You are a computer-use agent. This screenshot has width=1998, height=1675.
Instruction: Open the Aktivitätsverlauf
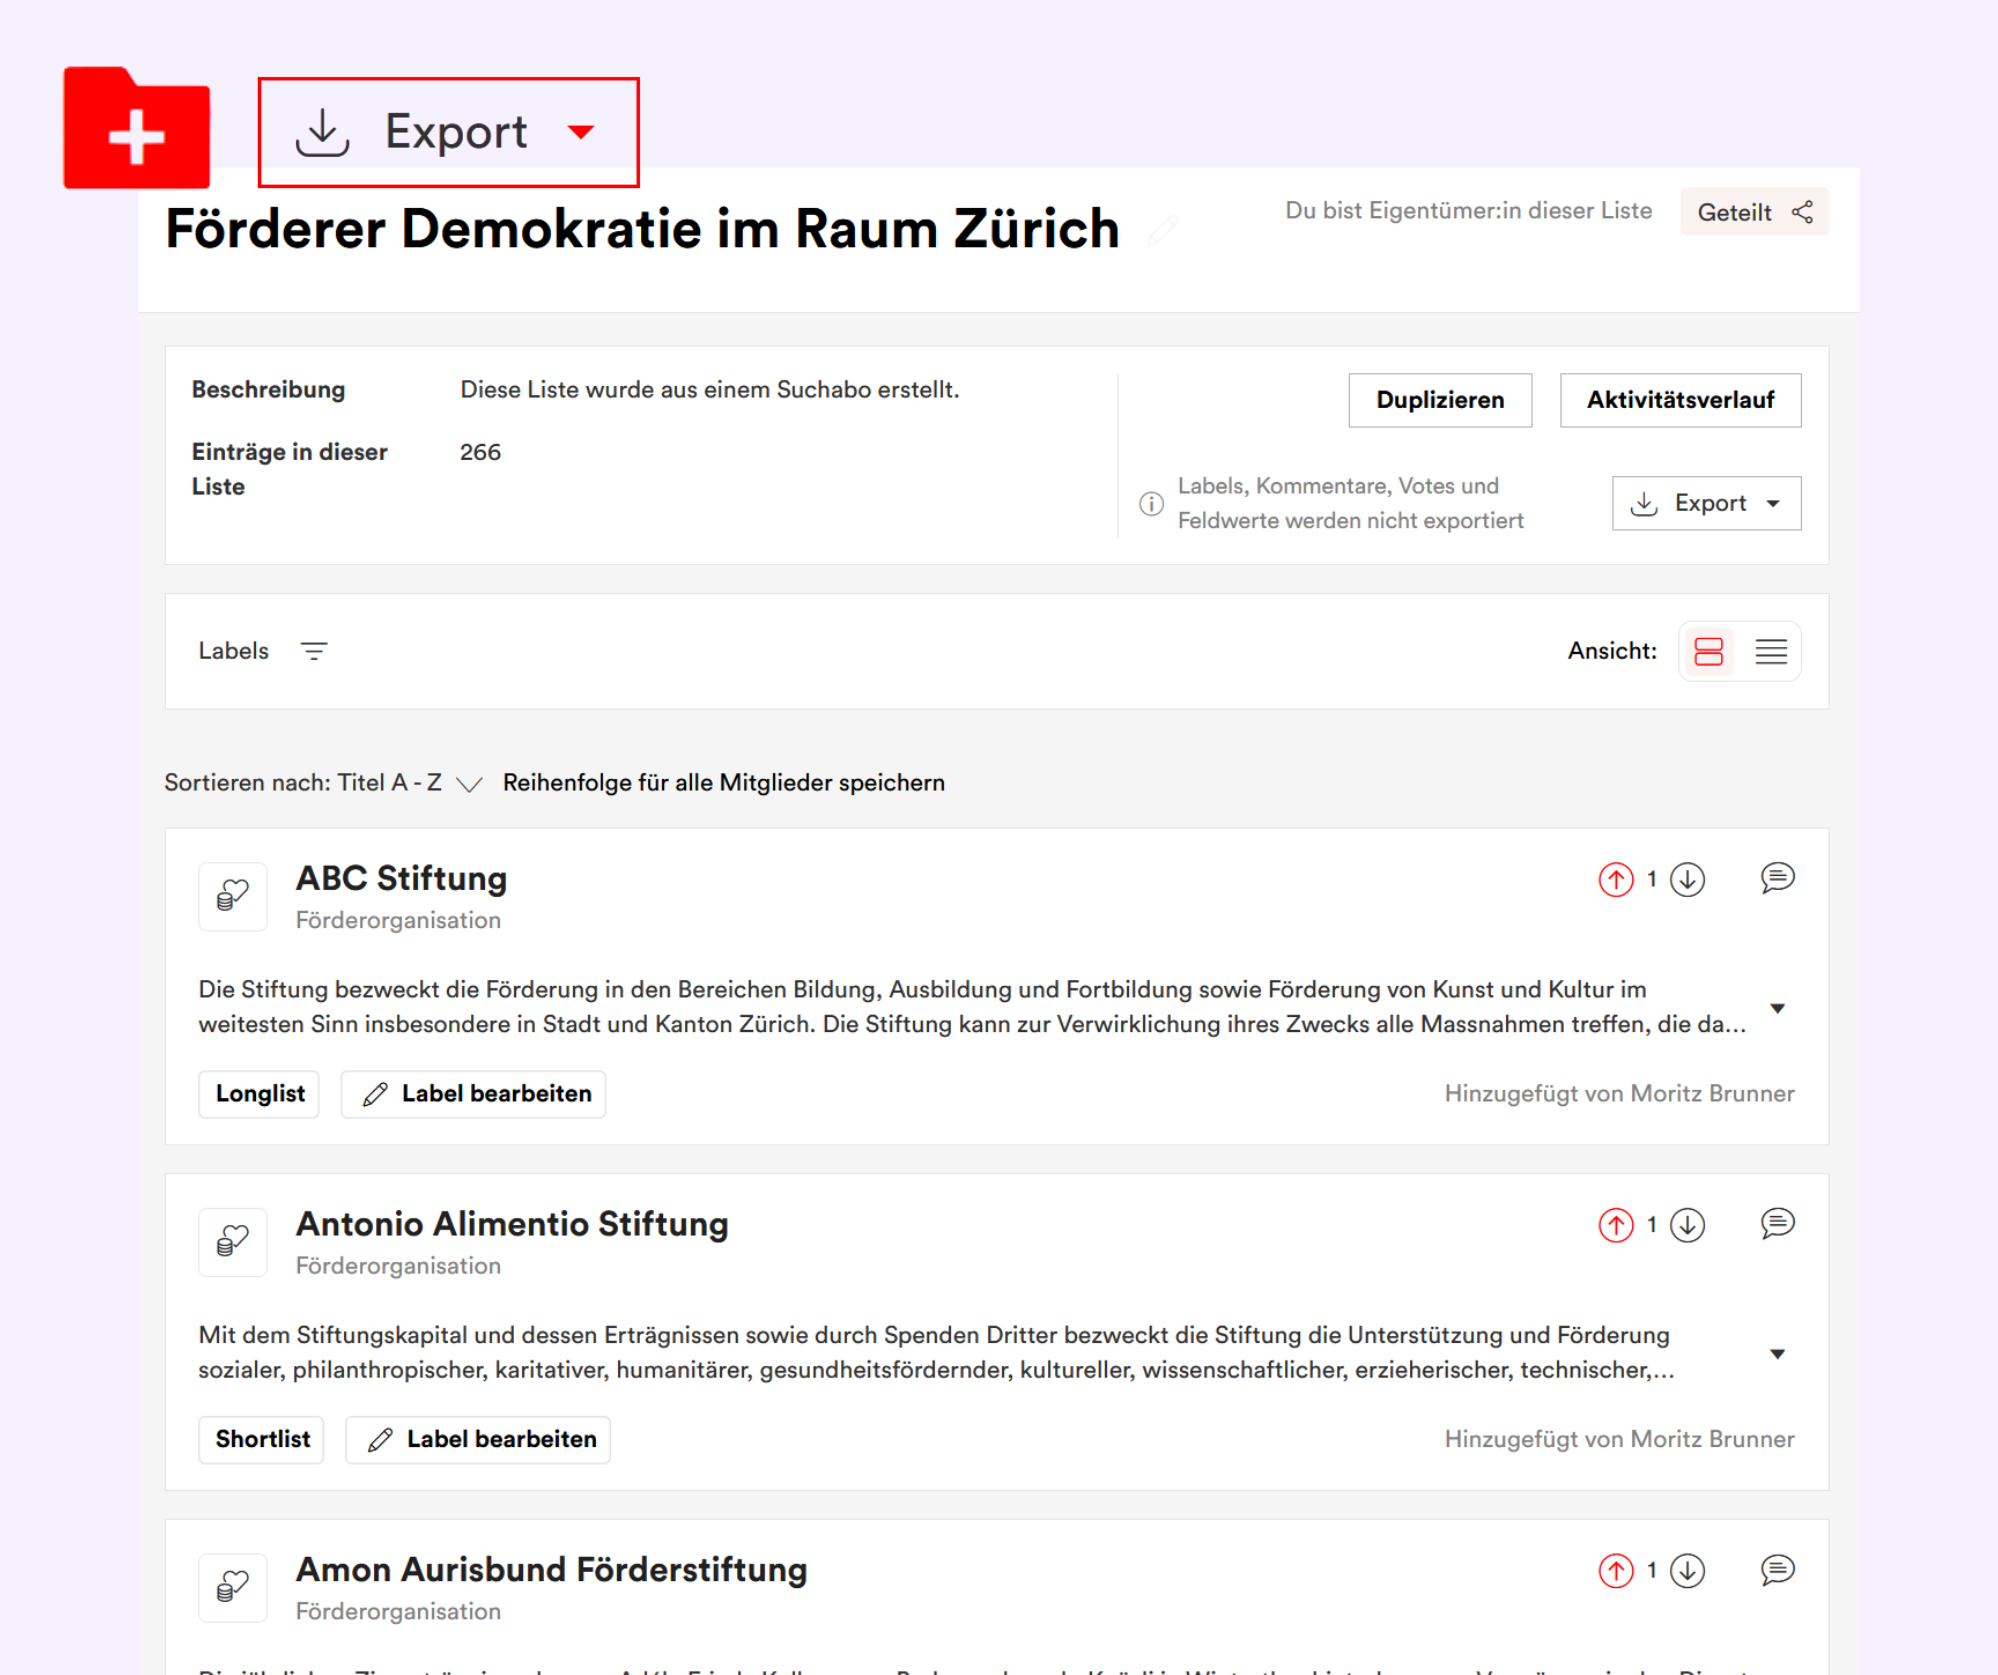1680,400
